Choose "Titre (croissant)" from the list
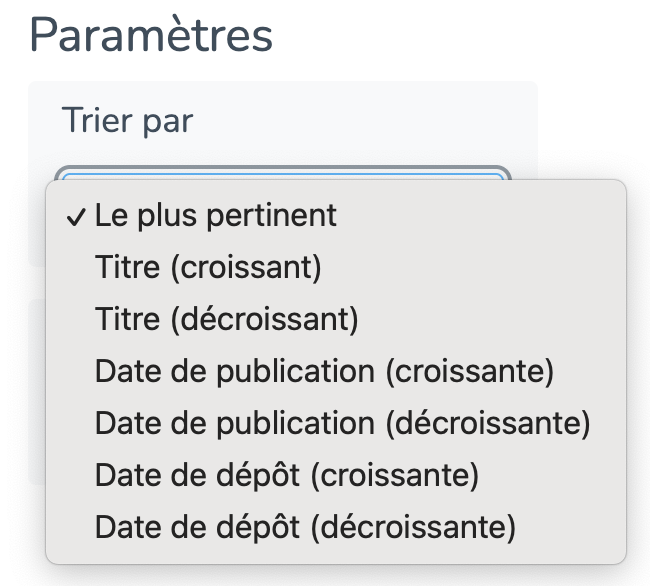The height and width of the screenshot is (586, 650). point(207,267)
